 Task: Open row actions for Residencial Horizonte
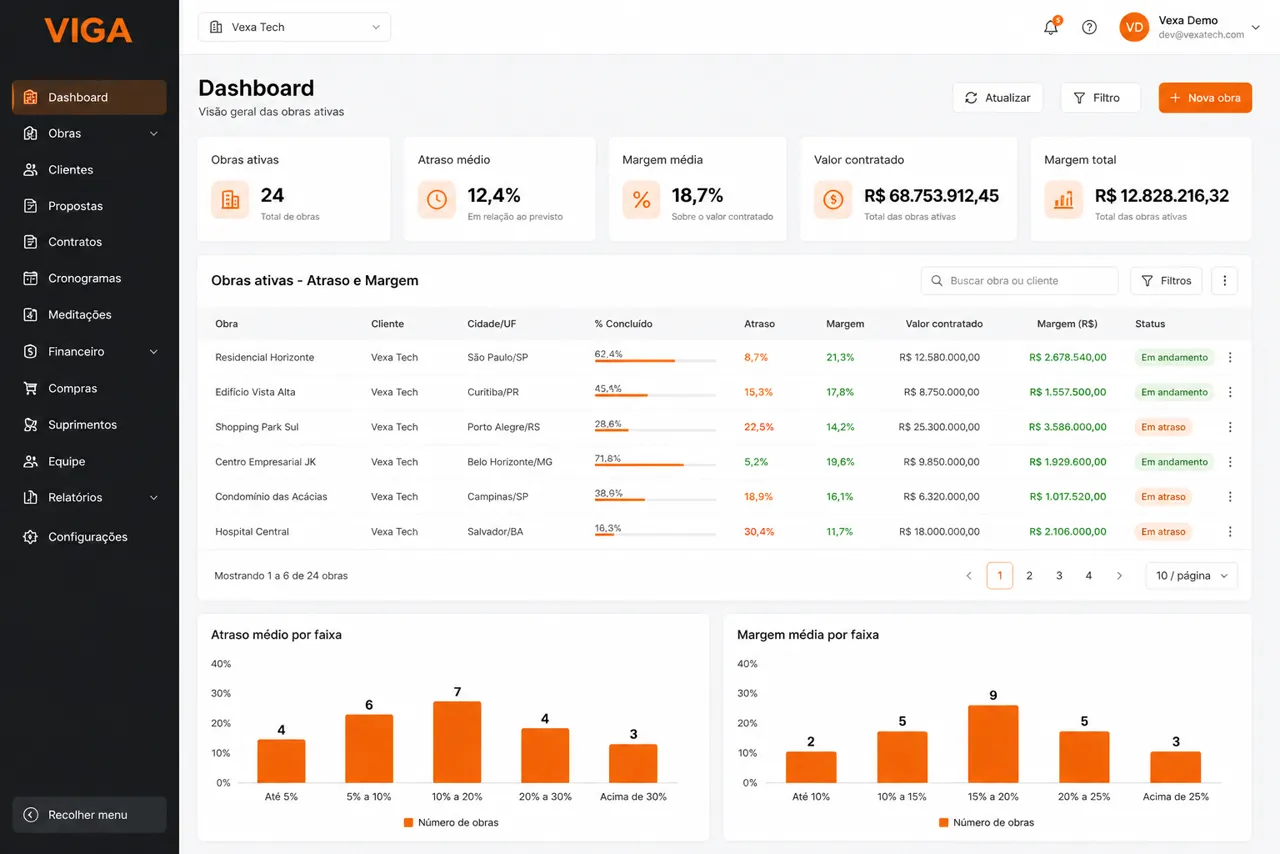point(1230,357)
